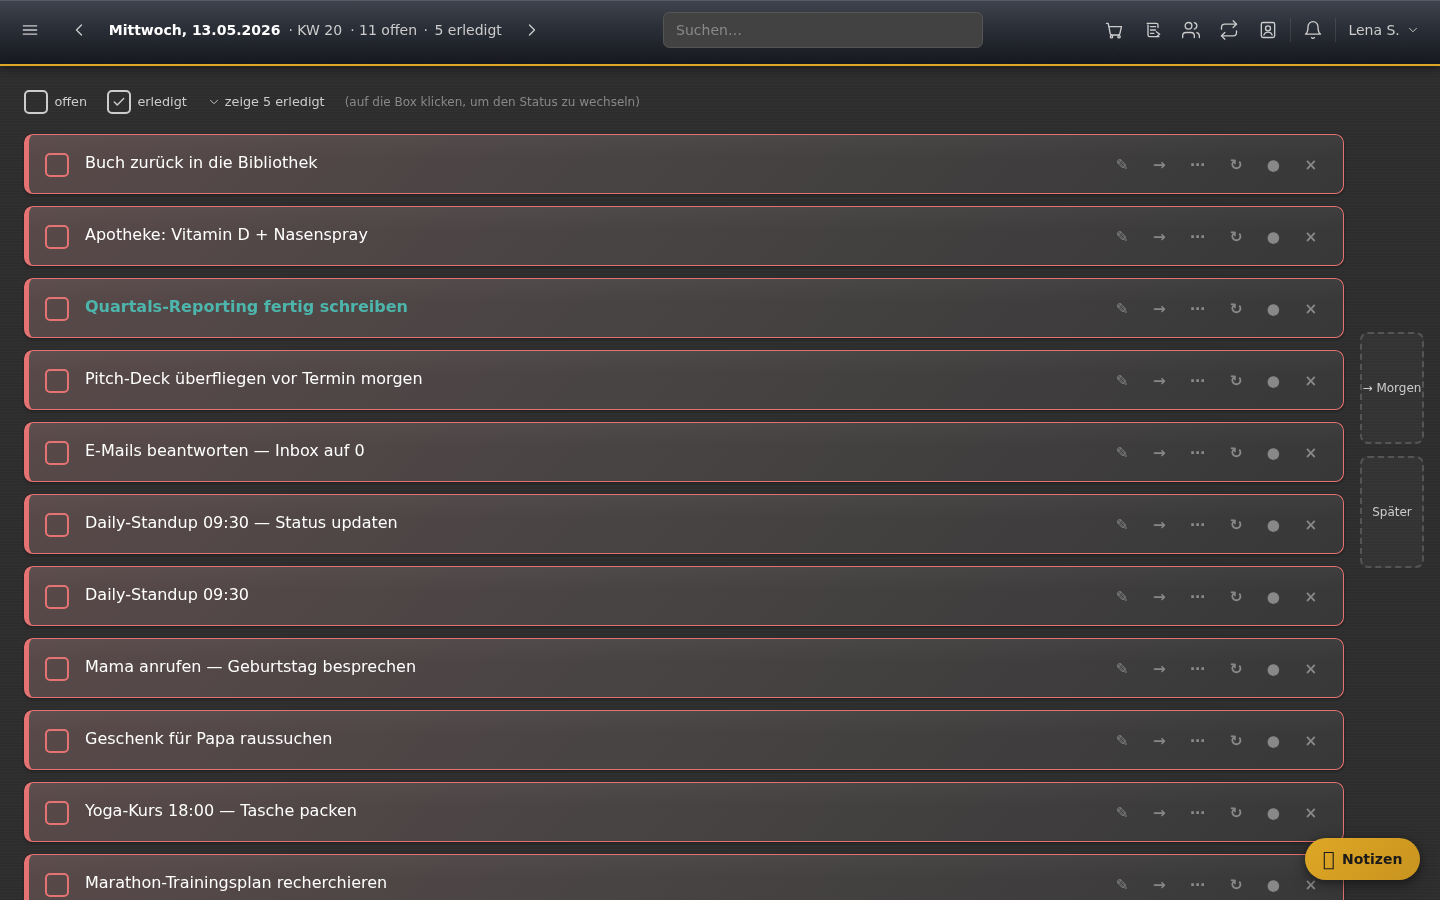This screenshot has width=1440, height=900.
Task: Edit the 'Buch zurück in die Bibliothek' task
Action: pyautogui.click(x=1122, y=164)
